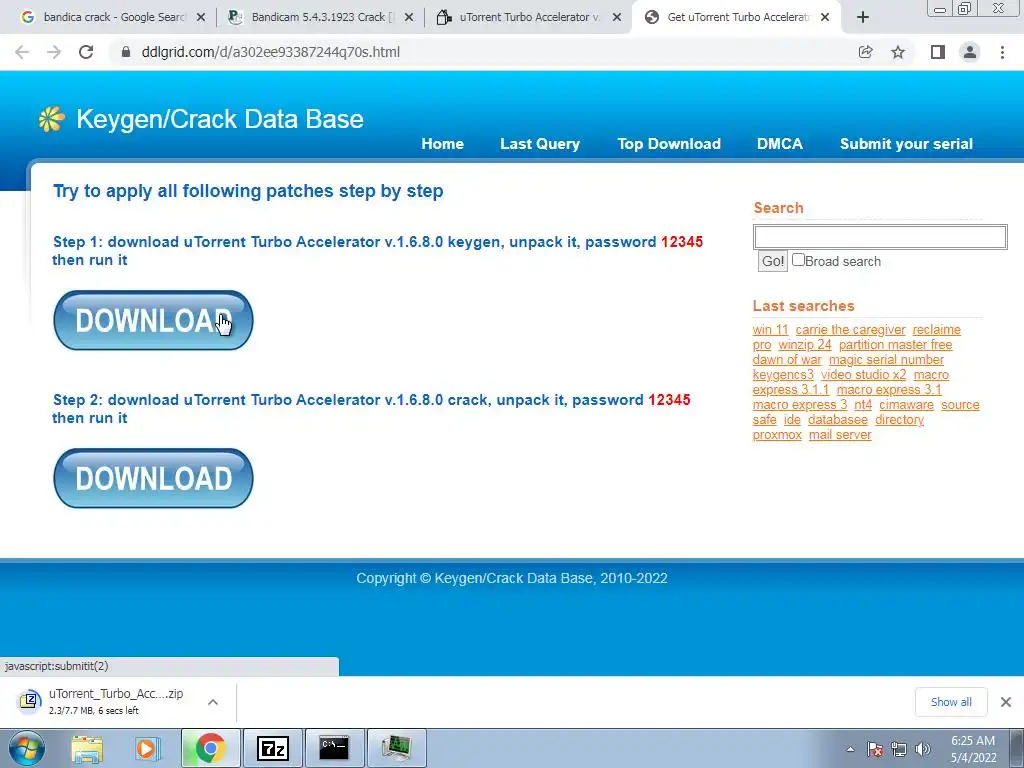Viewport: 1024px width, 768px height.
Task: Open the winzip 24 link
Action: [805, 345]
